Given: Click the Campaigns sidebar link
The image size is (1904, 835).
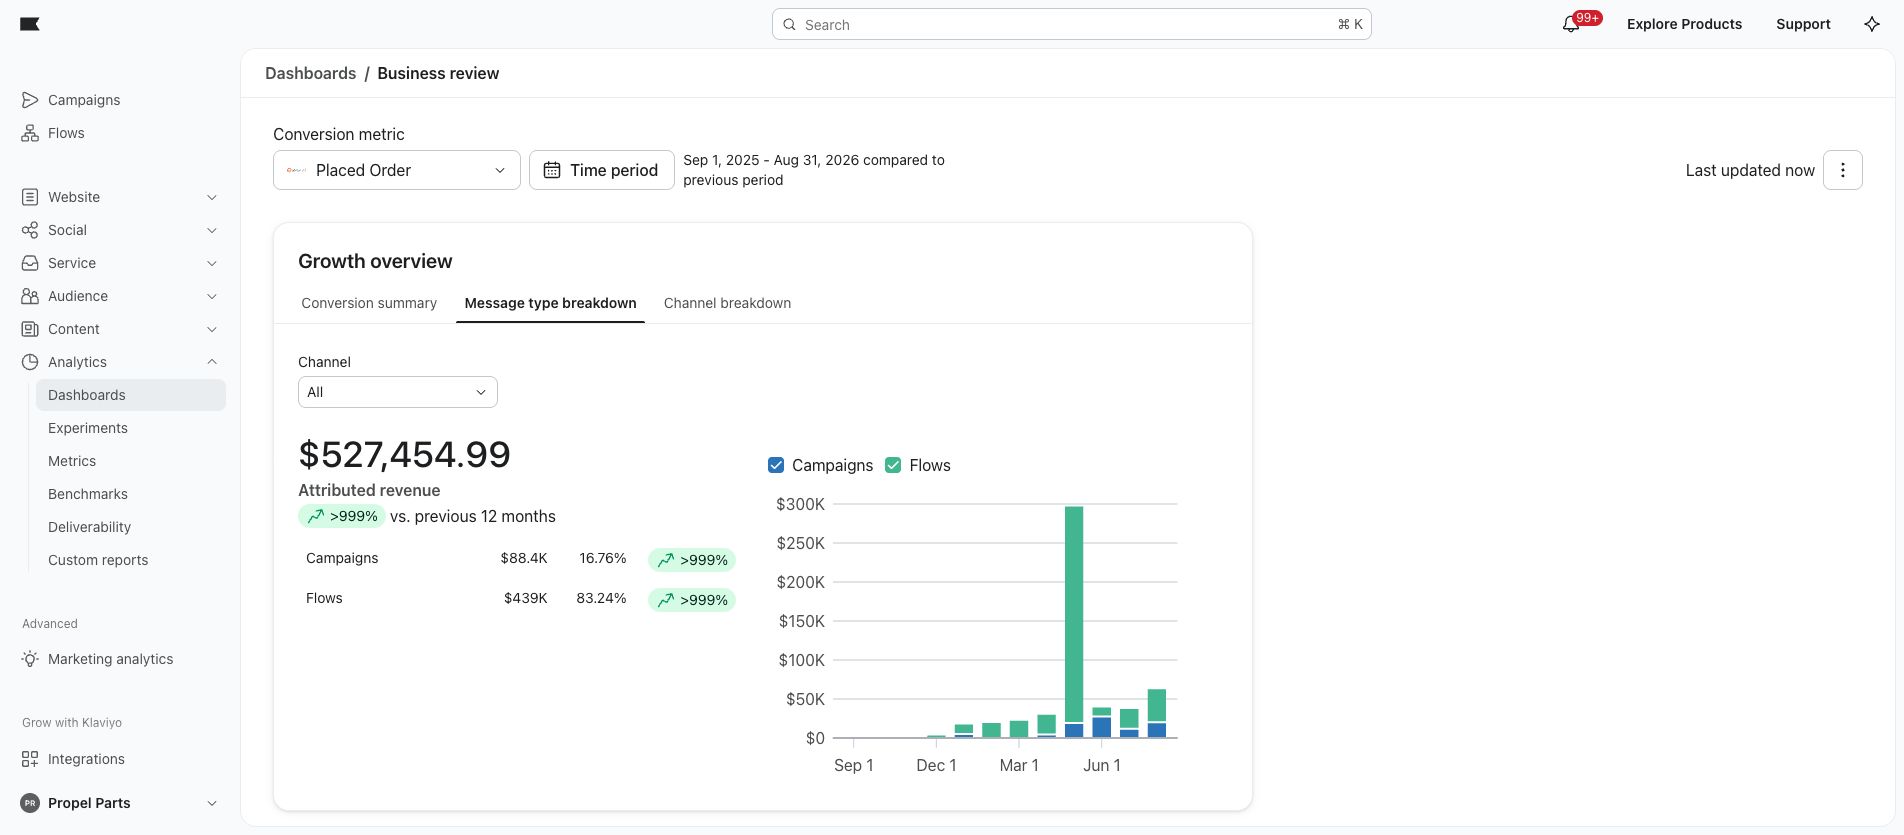Looking at the screenshot, I should (84, 100).
